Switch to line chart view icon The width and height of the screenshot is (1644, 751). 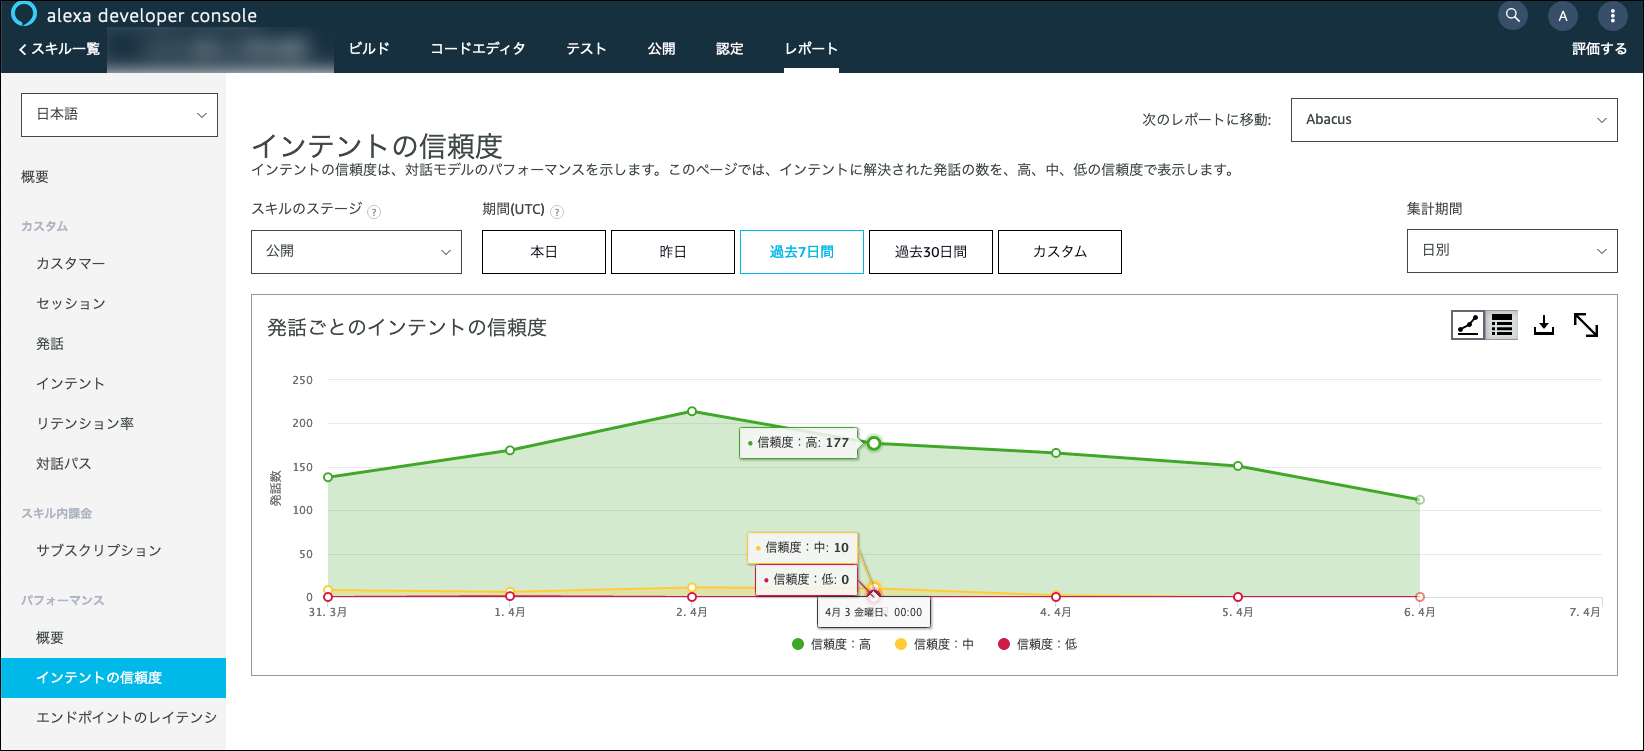tap(1468, 325)
